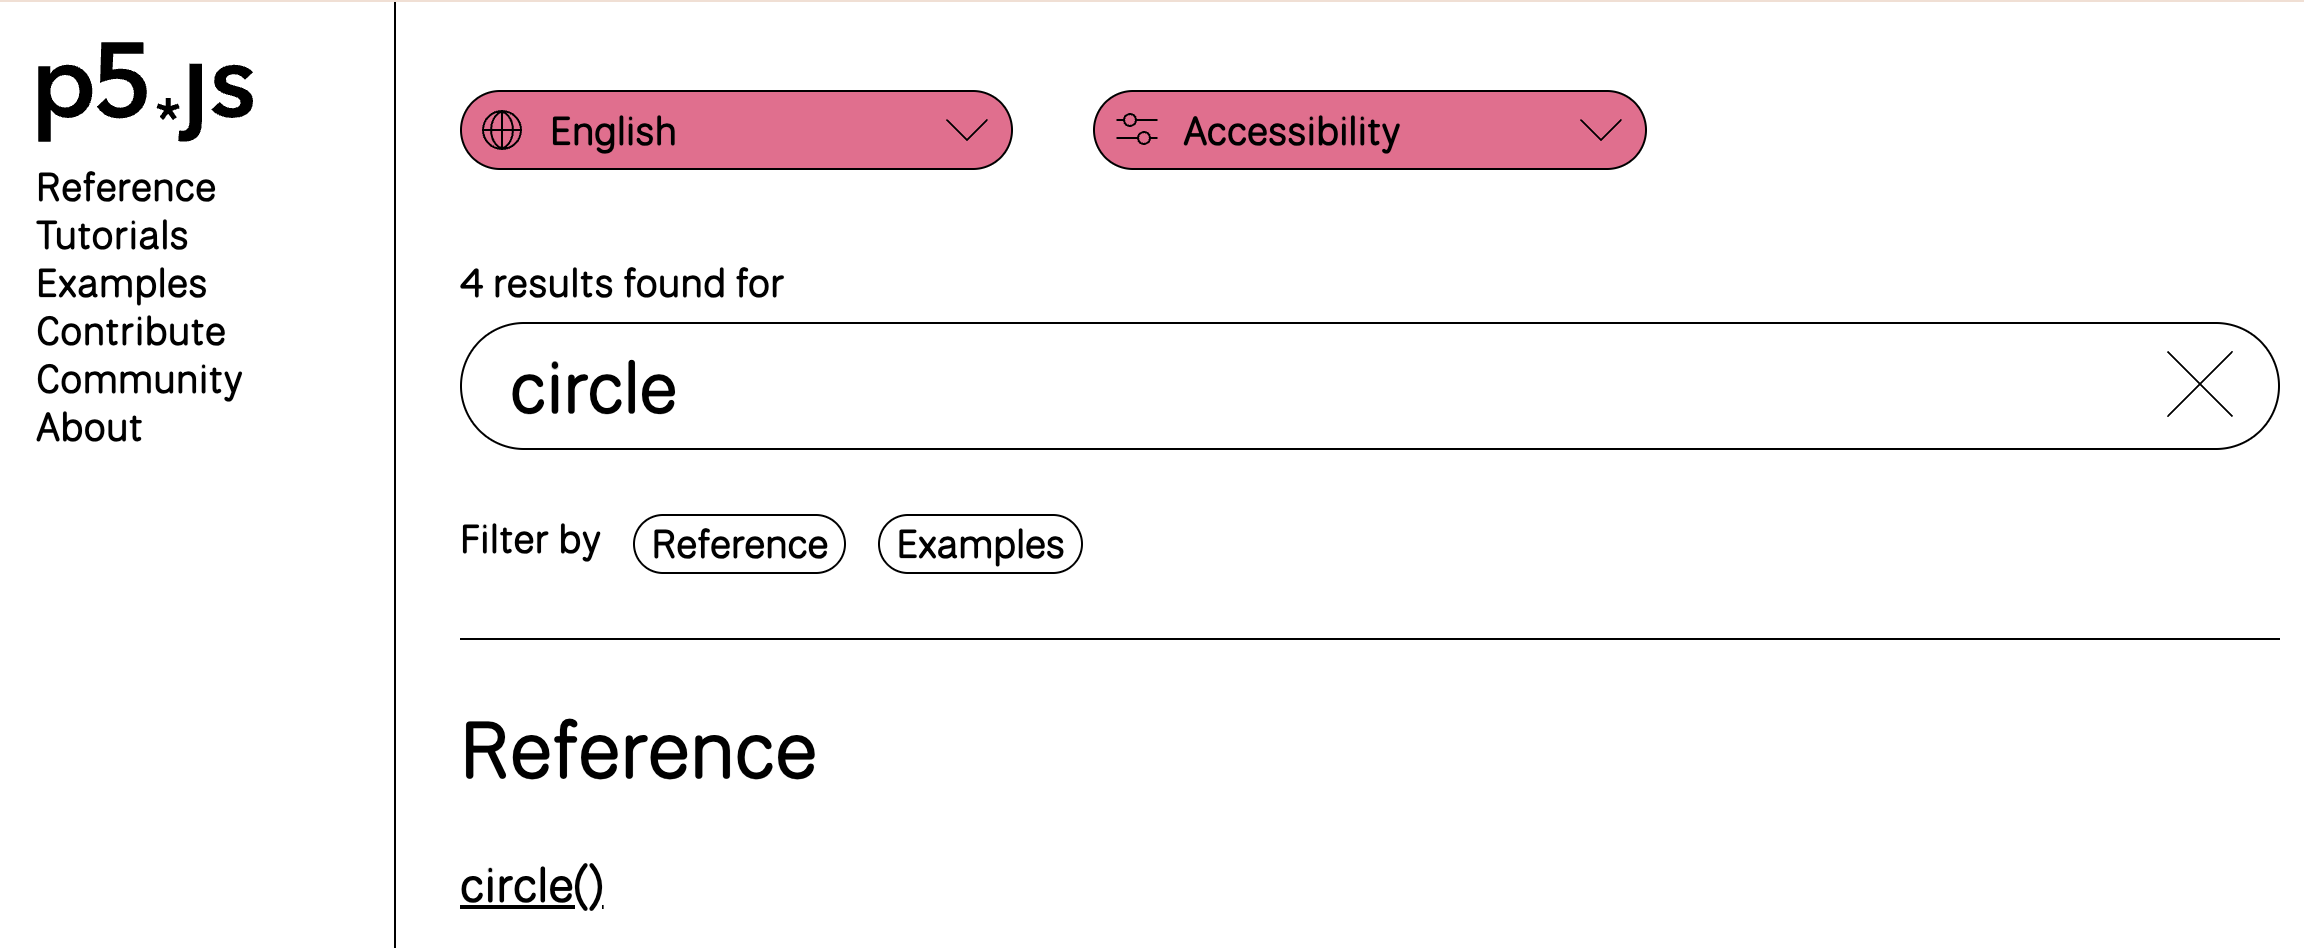
Task: Open the Contribute page from the sidebar
Action: coord(131,331)
